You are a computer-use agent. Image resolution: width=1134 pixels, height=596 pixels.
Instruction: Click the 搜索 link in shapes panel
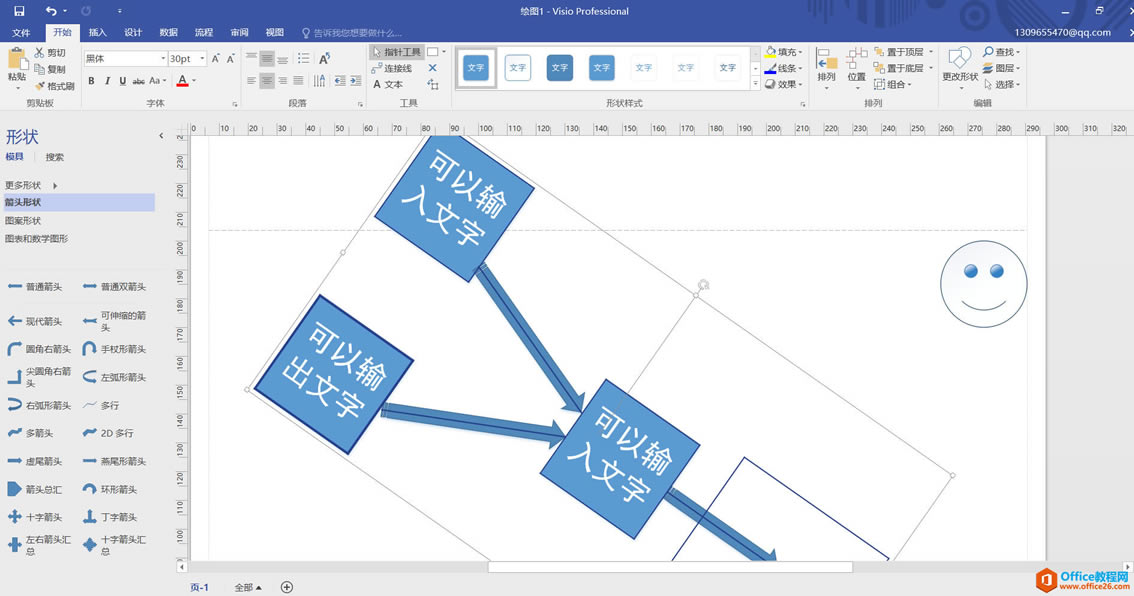[54, 157]
